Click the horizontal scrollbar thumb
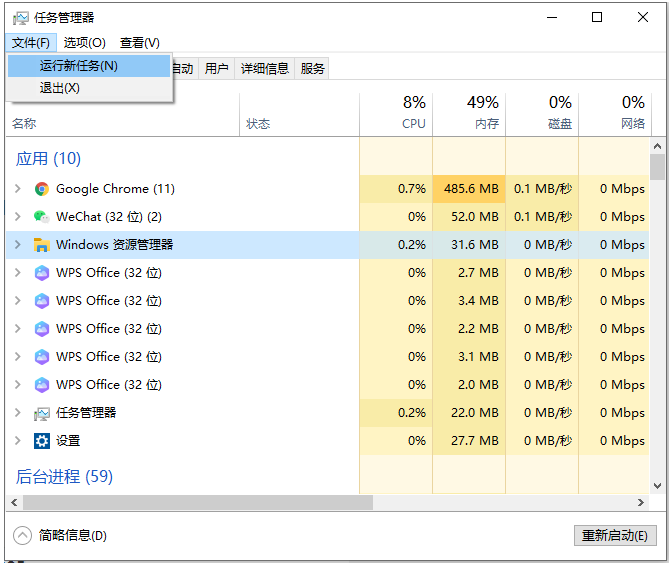This screenshot has width=669, height=564. [x=192, y=502]
